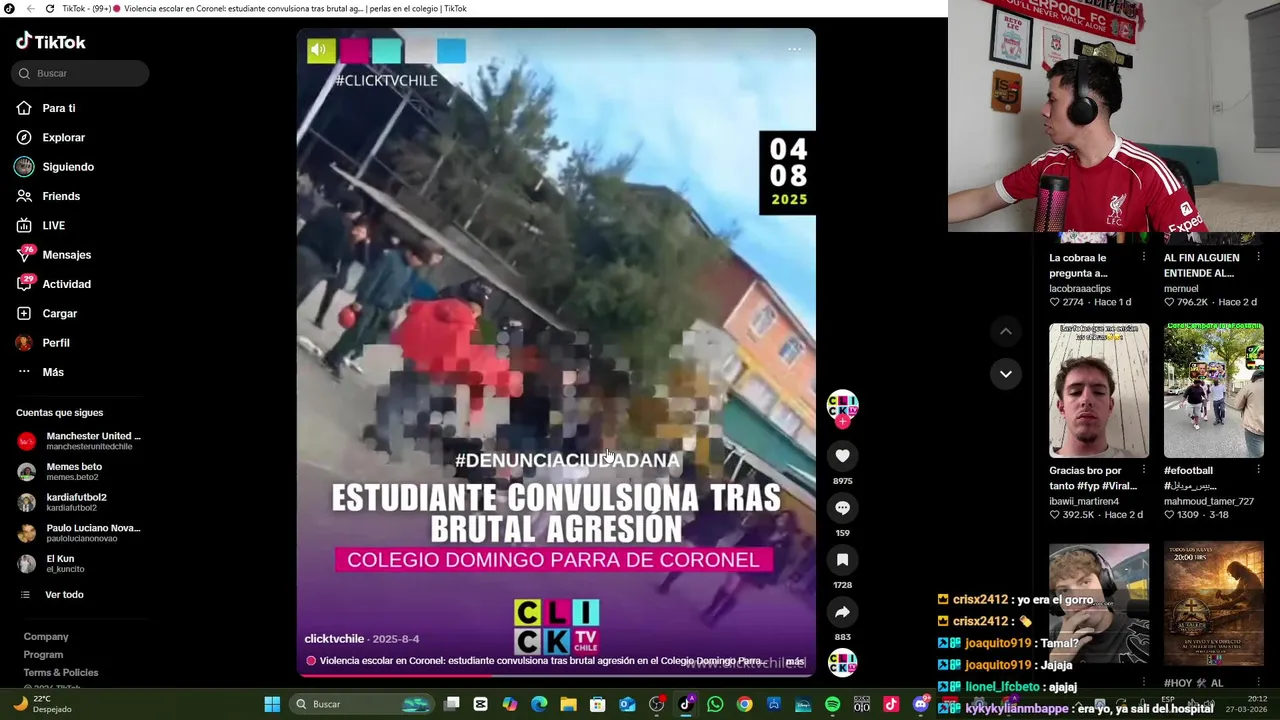Open mahmoud_tamer_727 author link
This screenshot has width=1280, height=720.
tap(1209, 502)
